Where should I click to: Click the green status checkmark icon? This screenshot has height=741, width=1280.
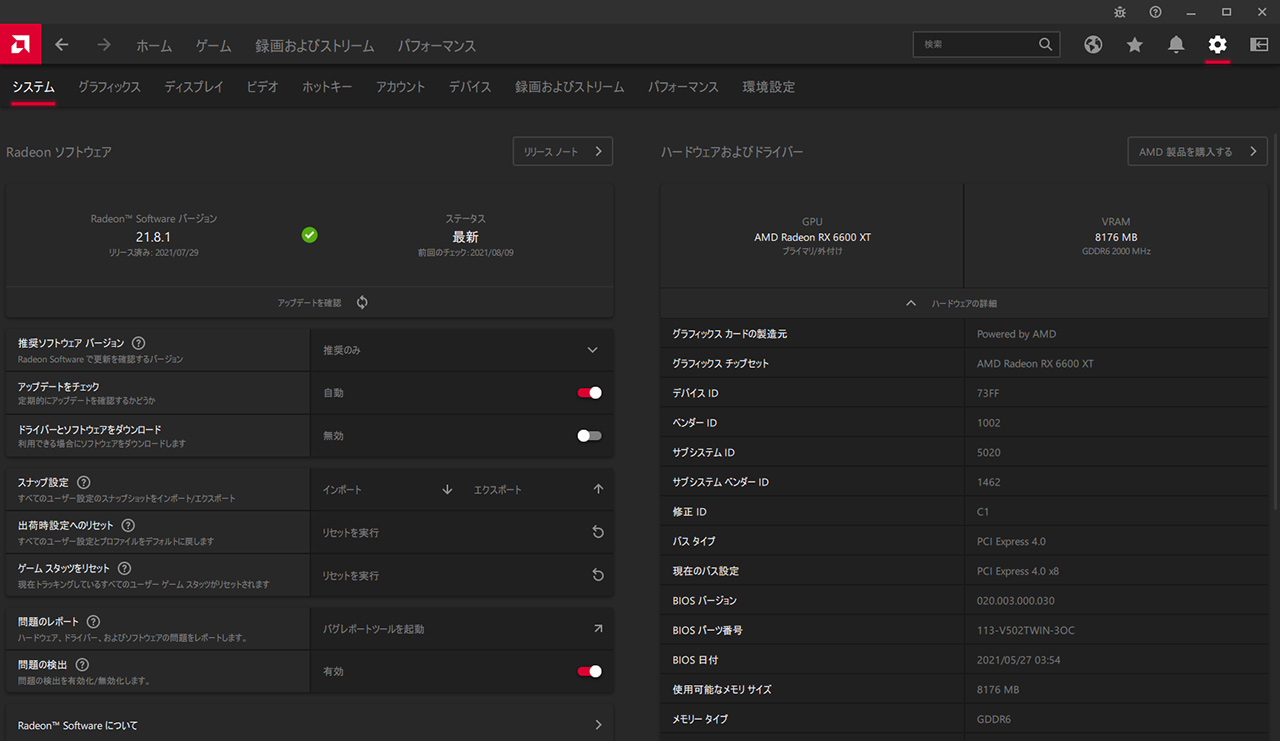click(310, 234)
